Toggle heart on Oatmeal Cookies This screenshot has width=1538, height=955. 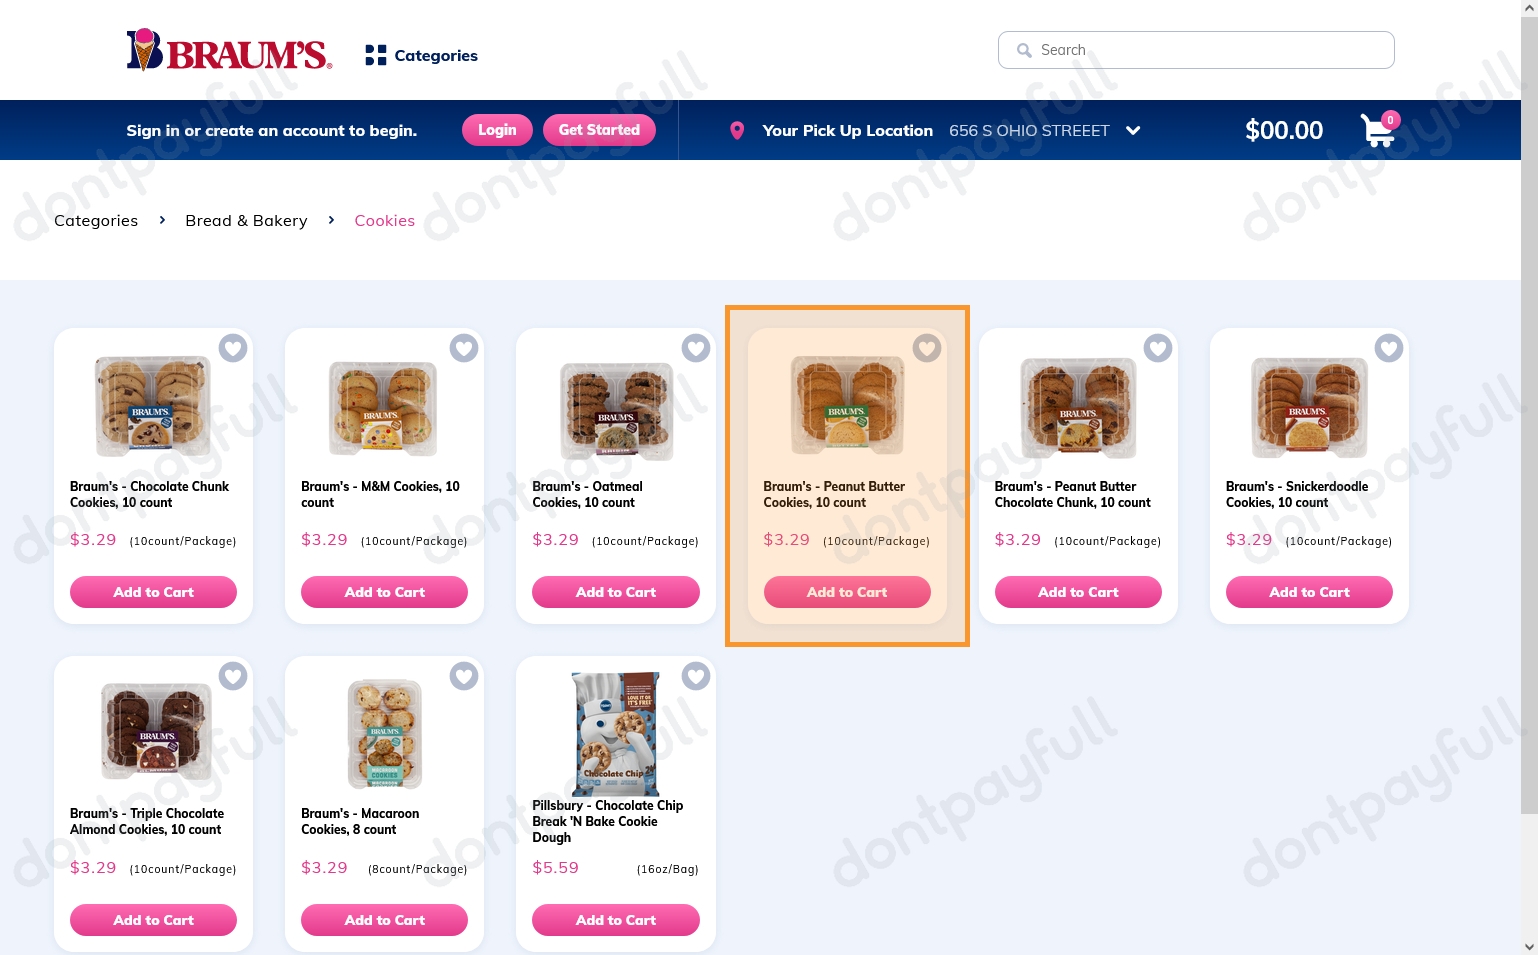(x=696, y=348)
